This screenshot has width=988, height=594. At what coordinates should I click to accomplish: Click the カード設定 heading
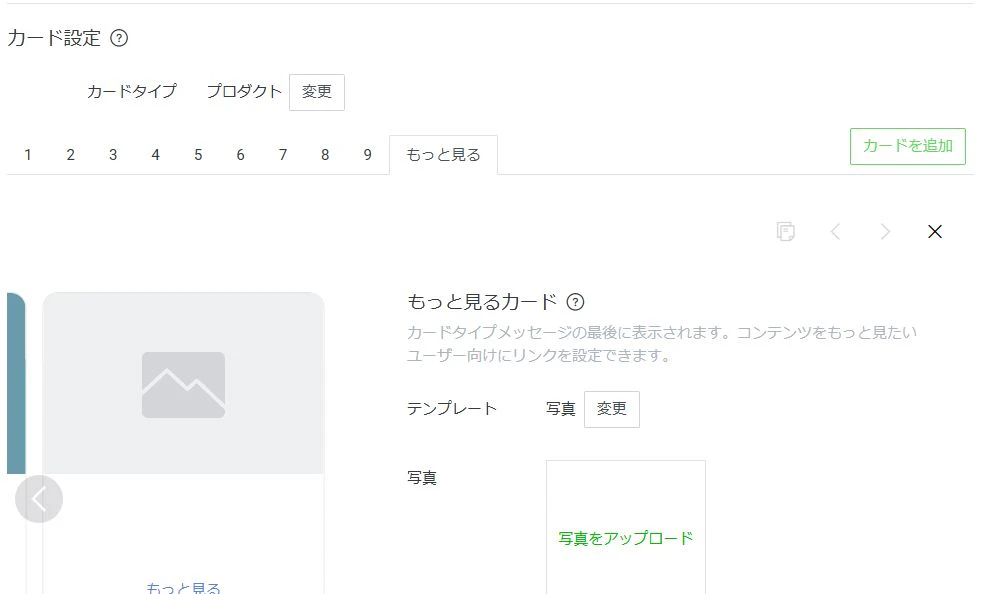[54, 38]
